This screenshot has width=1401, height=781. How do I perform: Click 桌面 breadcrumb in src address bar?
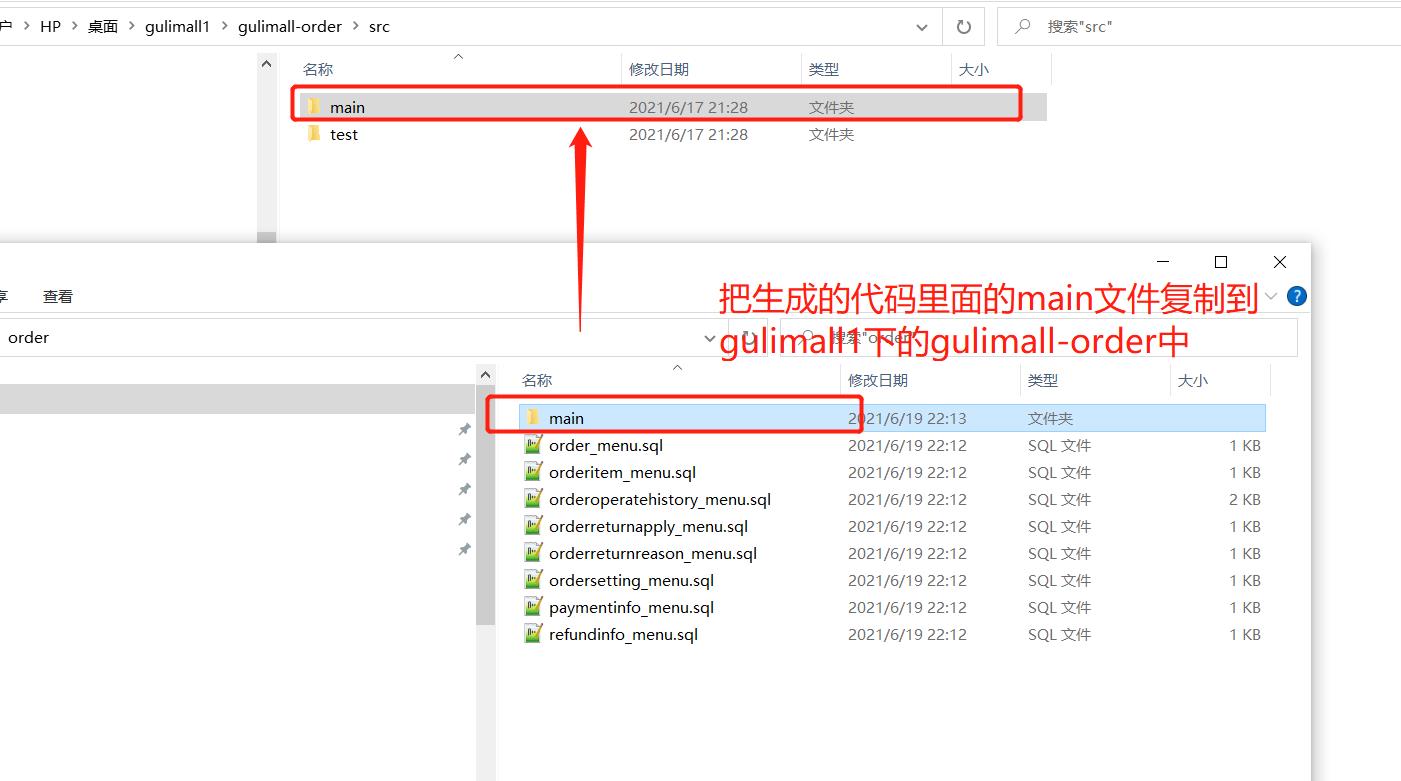[x=103, y=27]
